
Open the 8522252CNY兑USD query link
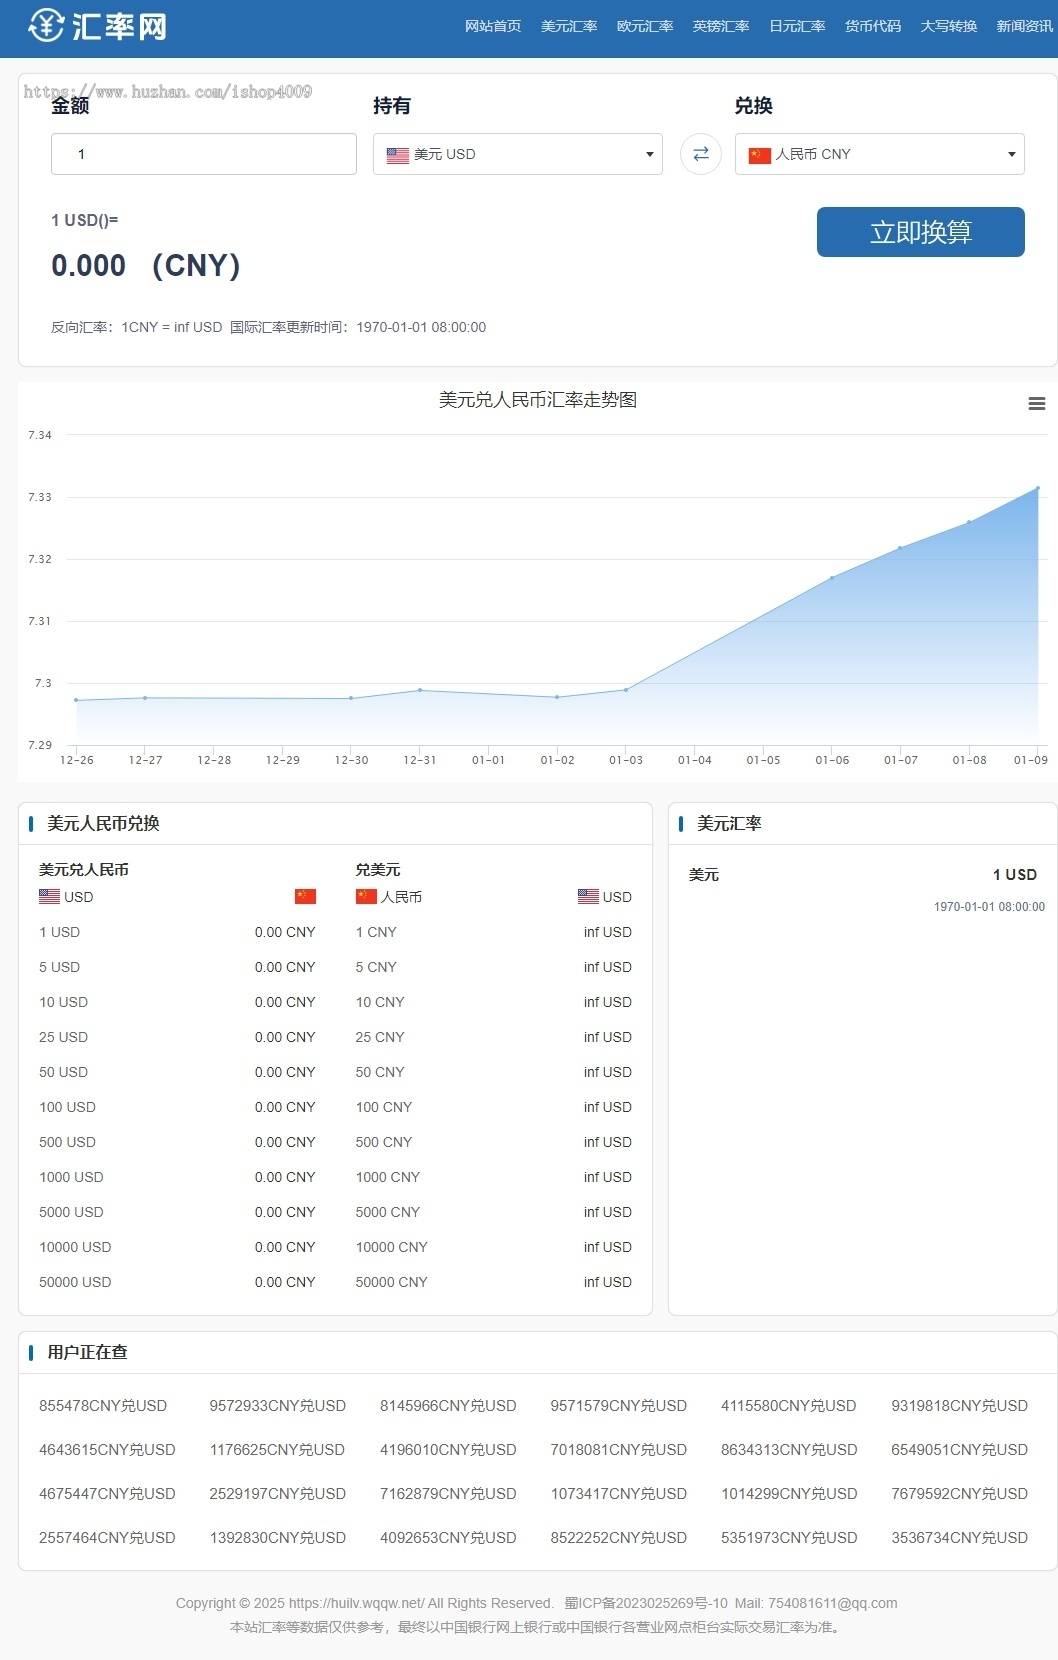click(619, 1538)
